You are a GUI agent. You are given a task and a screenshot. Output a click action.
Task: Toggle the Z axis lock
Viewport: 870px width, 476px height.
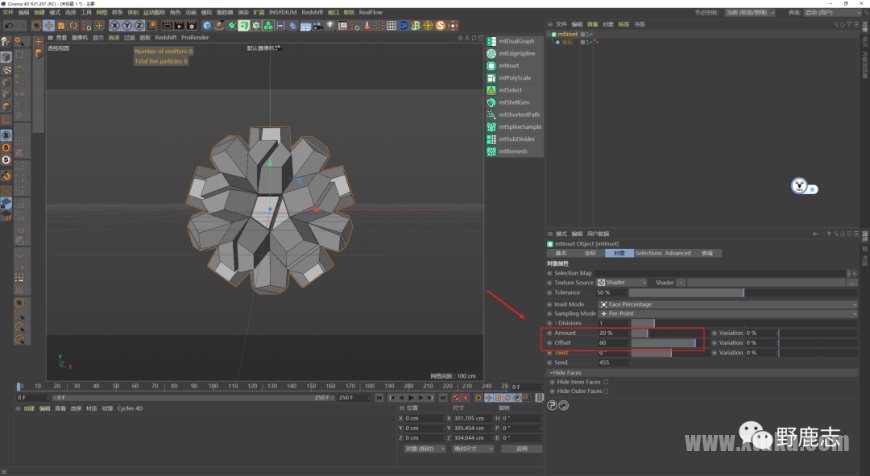[139, 26]
